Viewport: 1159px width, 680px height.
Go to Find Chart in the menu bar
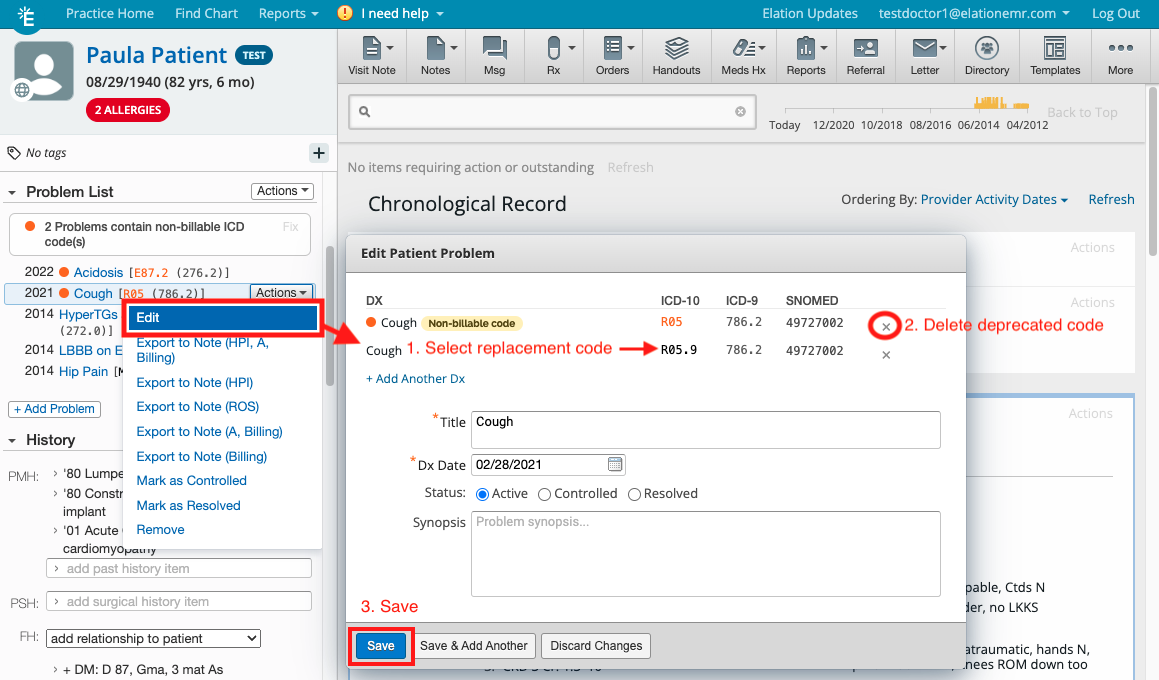[206, 13]
